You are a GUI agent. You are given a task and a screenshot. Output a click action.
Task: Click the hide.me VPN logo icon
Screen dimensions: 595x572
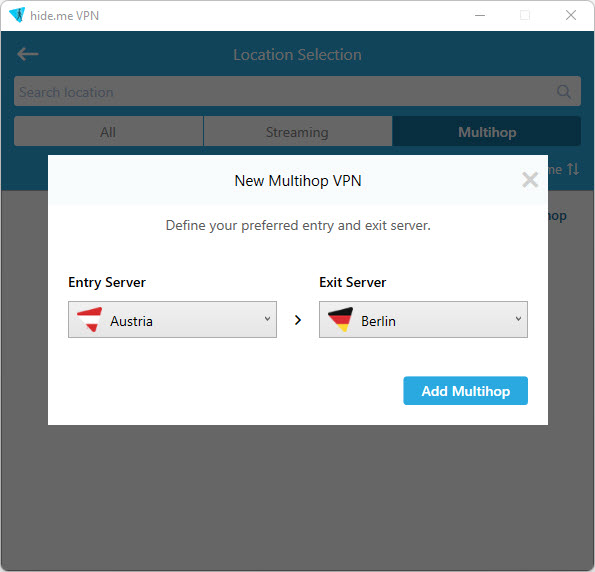(x=17, y=15)
